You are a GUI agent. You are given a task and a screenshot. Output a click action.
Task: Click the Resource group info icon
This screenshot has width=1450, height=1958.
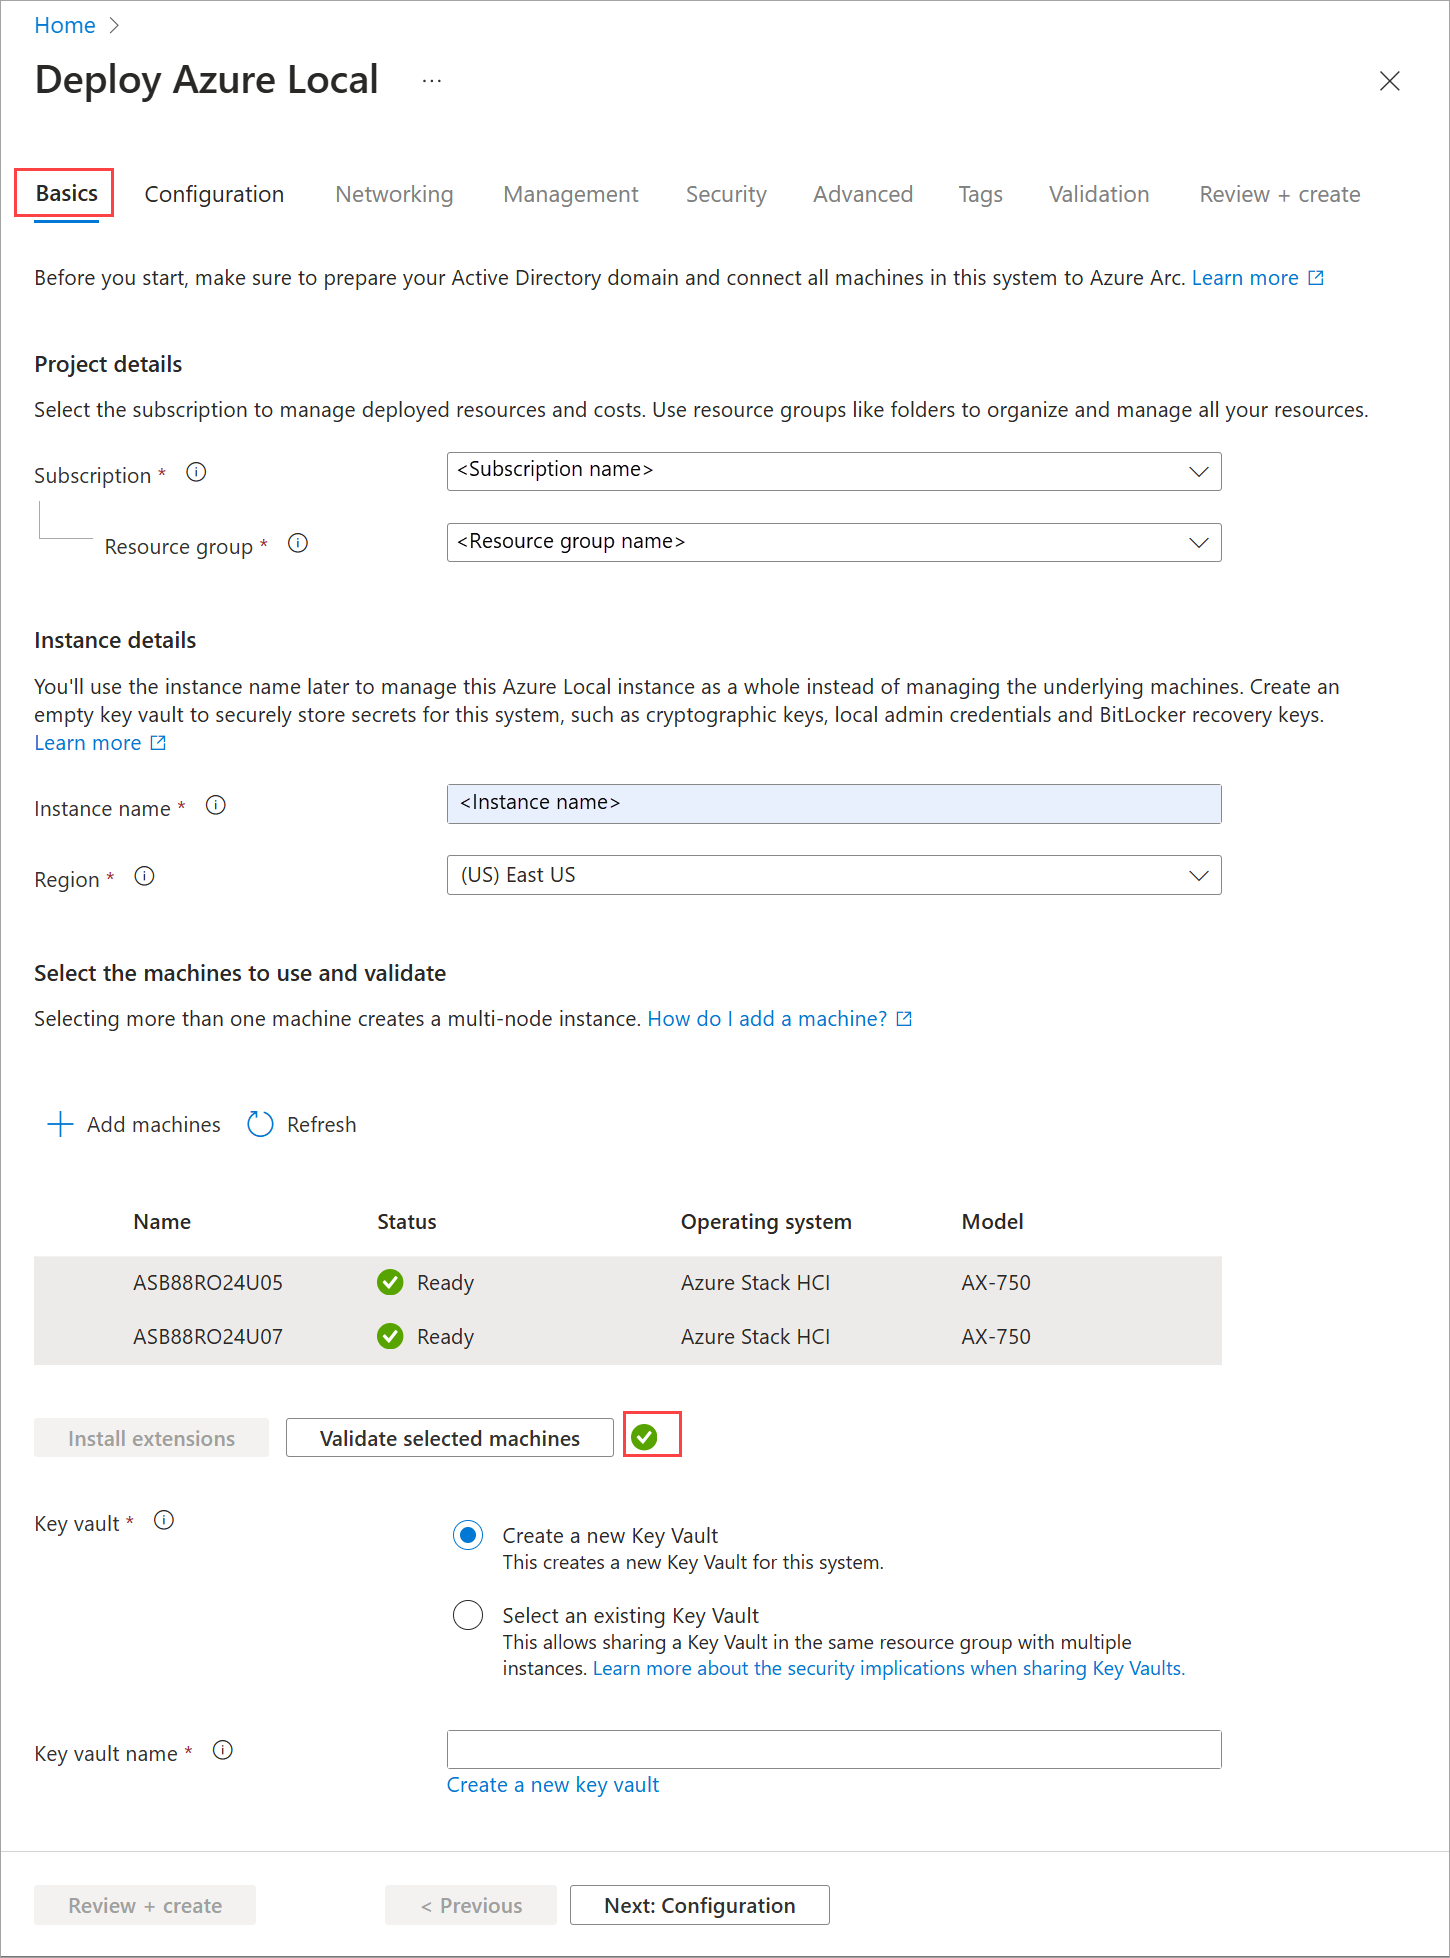point(298,544)
